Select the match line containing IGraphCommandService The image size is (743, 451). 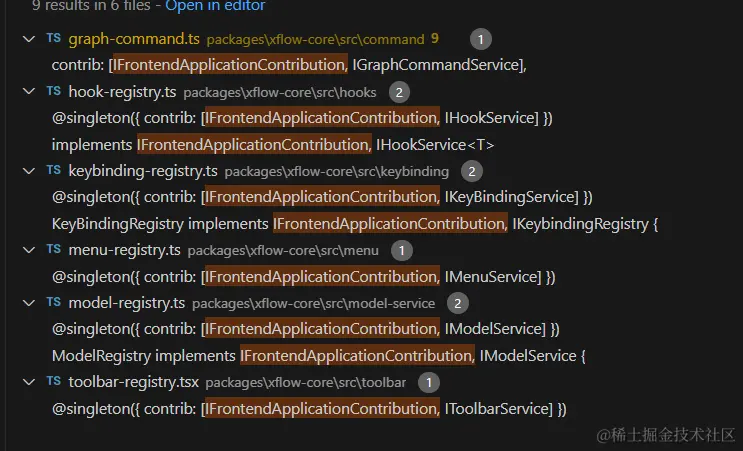(289, 65)
